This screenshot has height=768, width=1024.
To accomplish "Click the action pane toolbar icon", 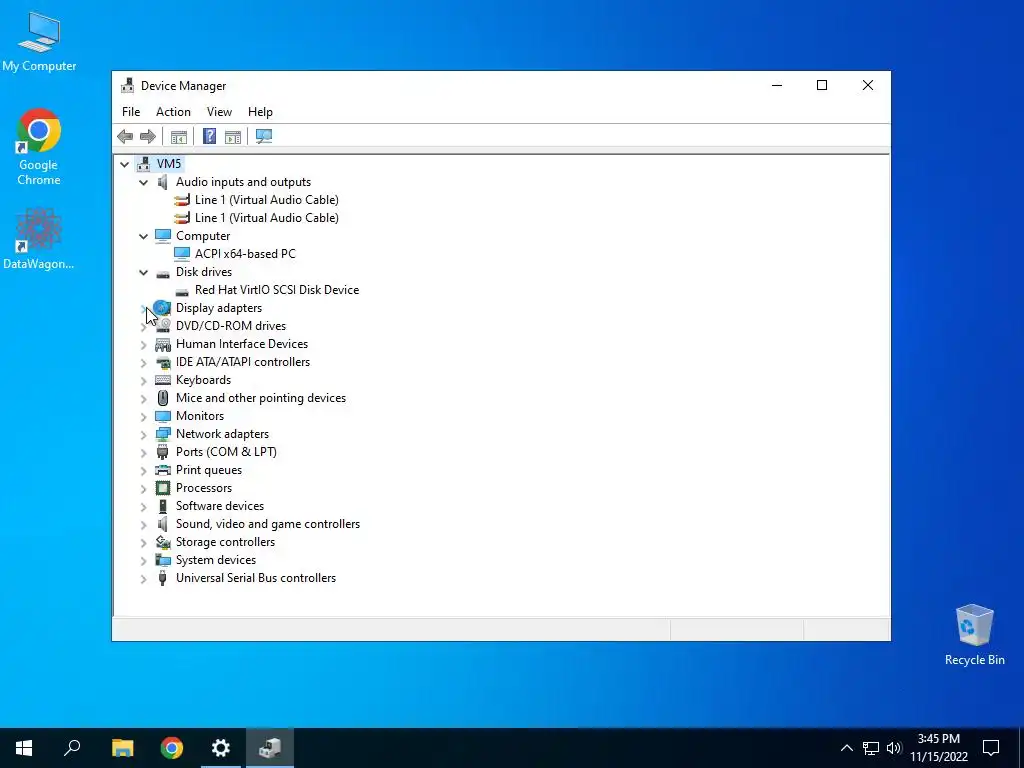I will pyautogui.click(x=232, y=136).
